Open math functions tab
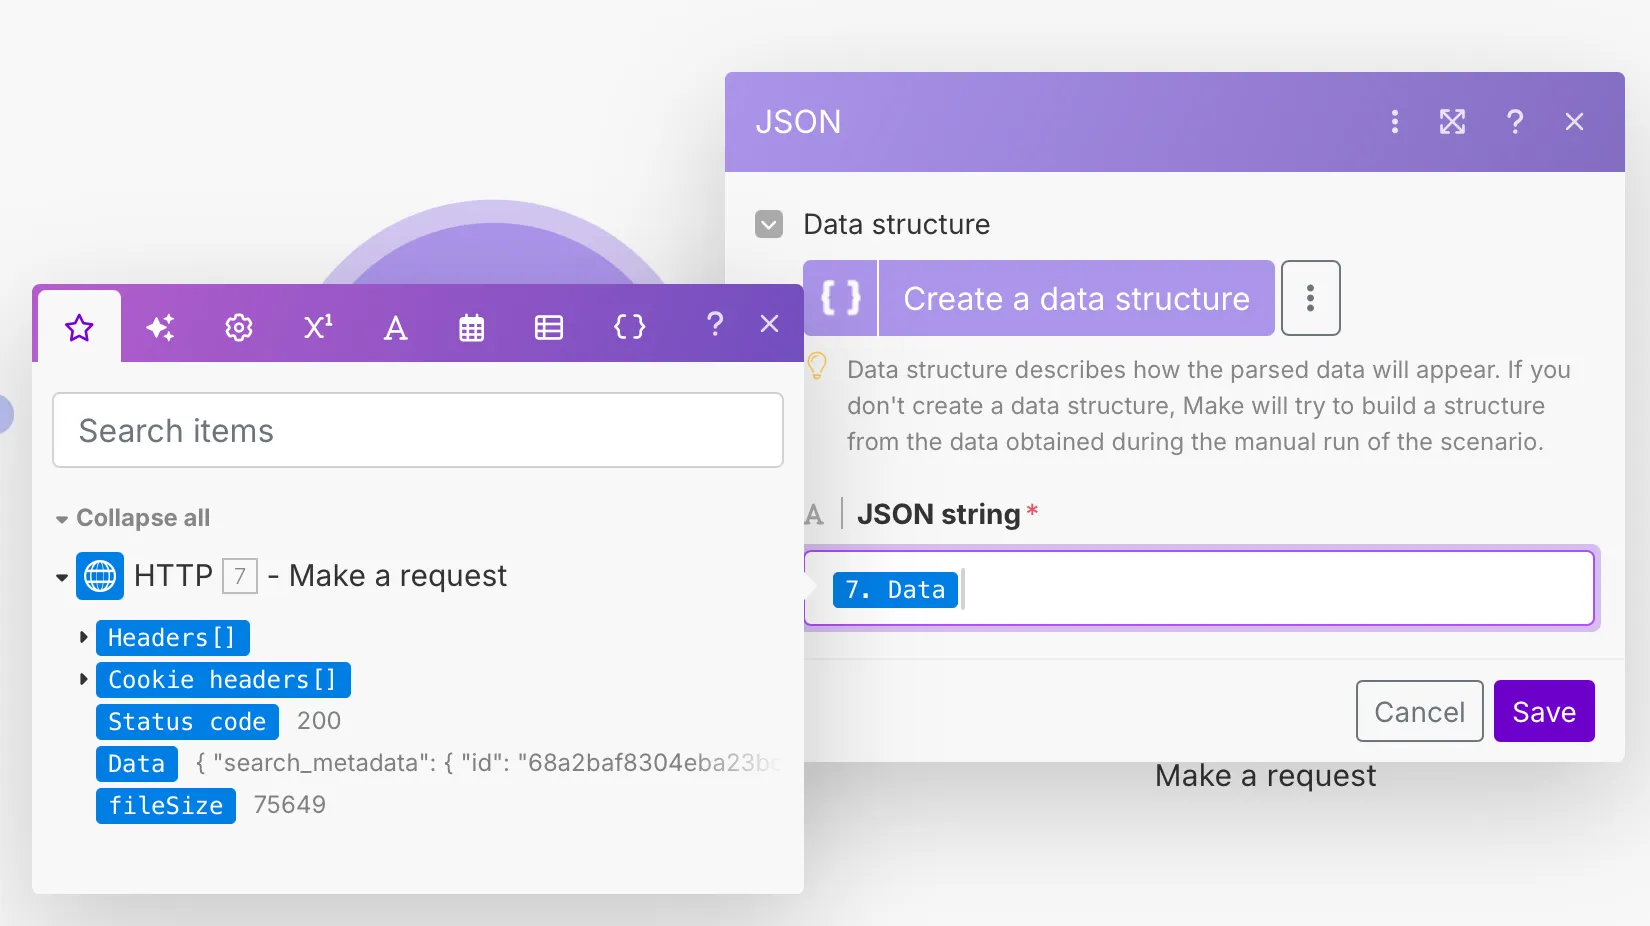Viewport: 1650px width, 926px height. point(317,327)
